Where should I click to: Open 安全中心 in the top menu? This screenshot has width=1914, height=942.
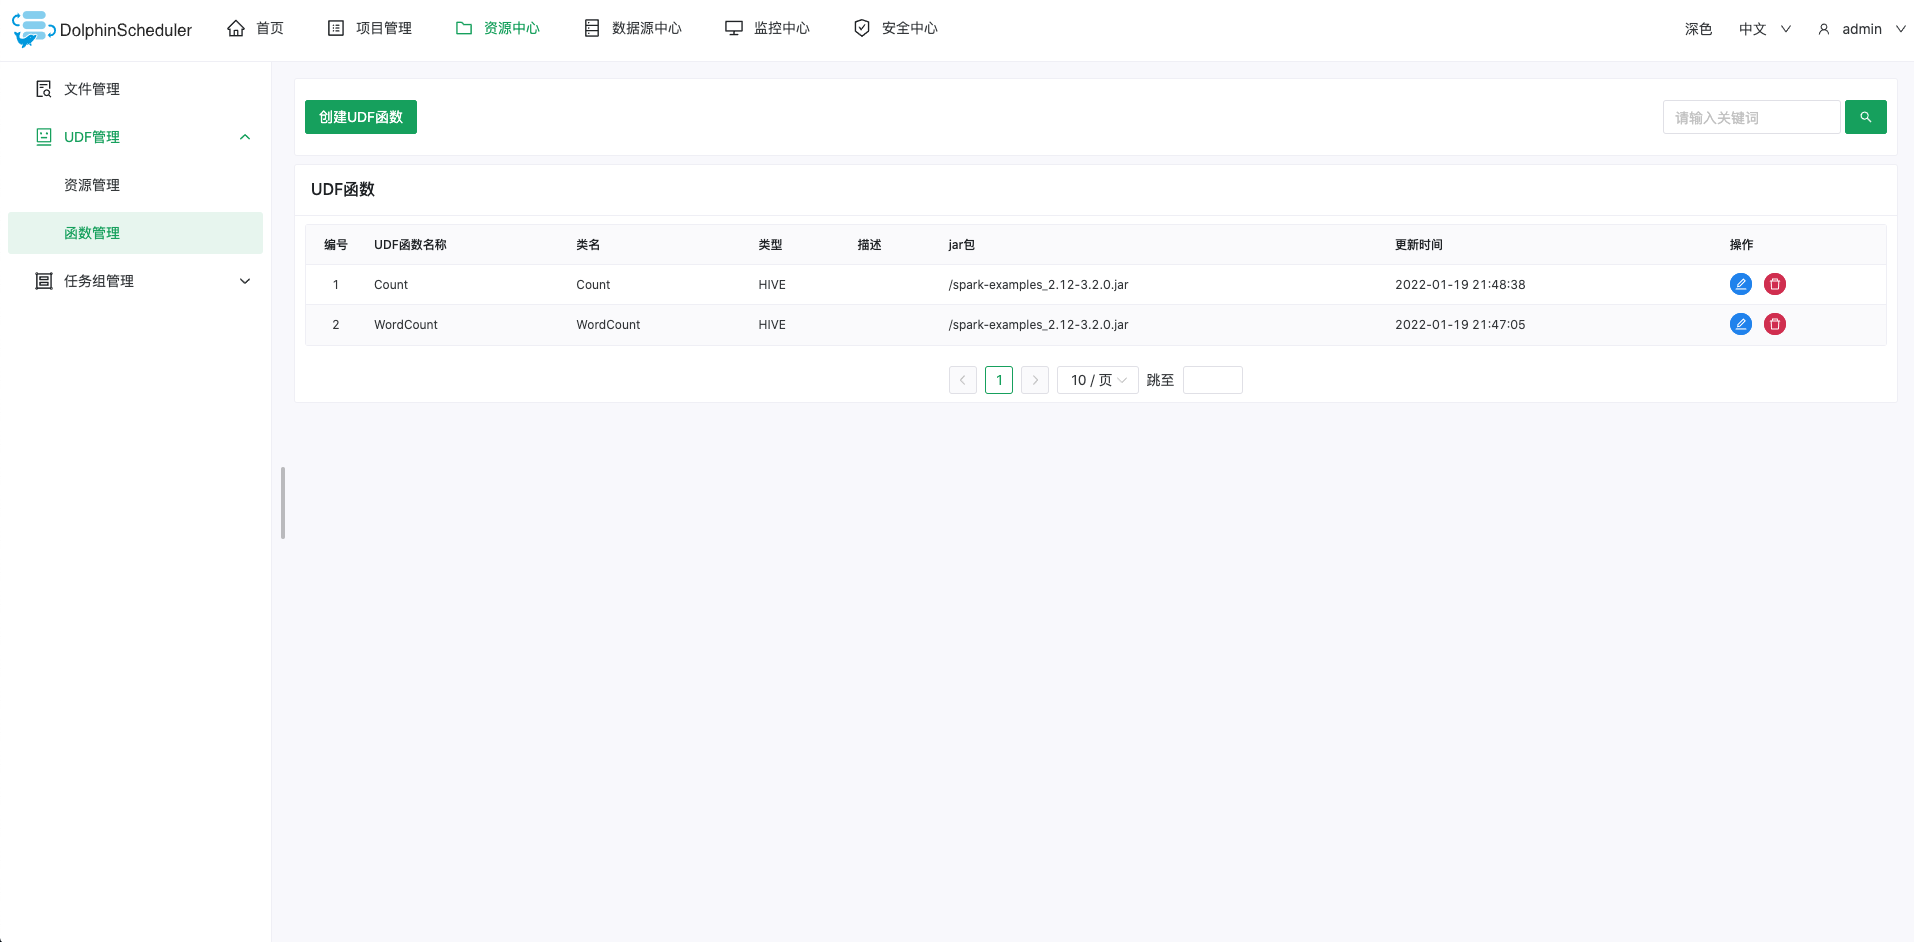pos(896,28)
